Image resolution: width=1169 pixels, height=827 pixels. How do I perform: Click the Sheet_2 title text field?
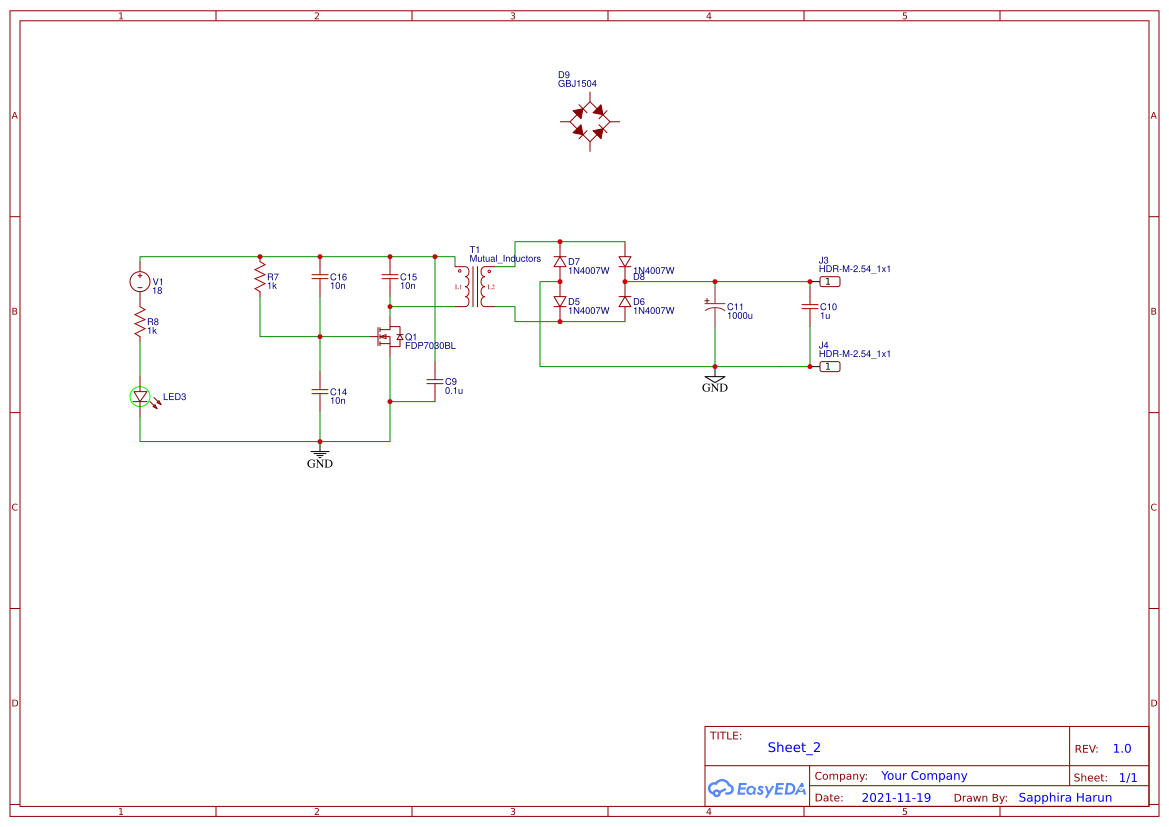point(793,747)
